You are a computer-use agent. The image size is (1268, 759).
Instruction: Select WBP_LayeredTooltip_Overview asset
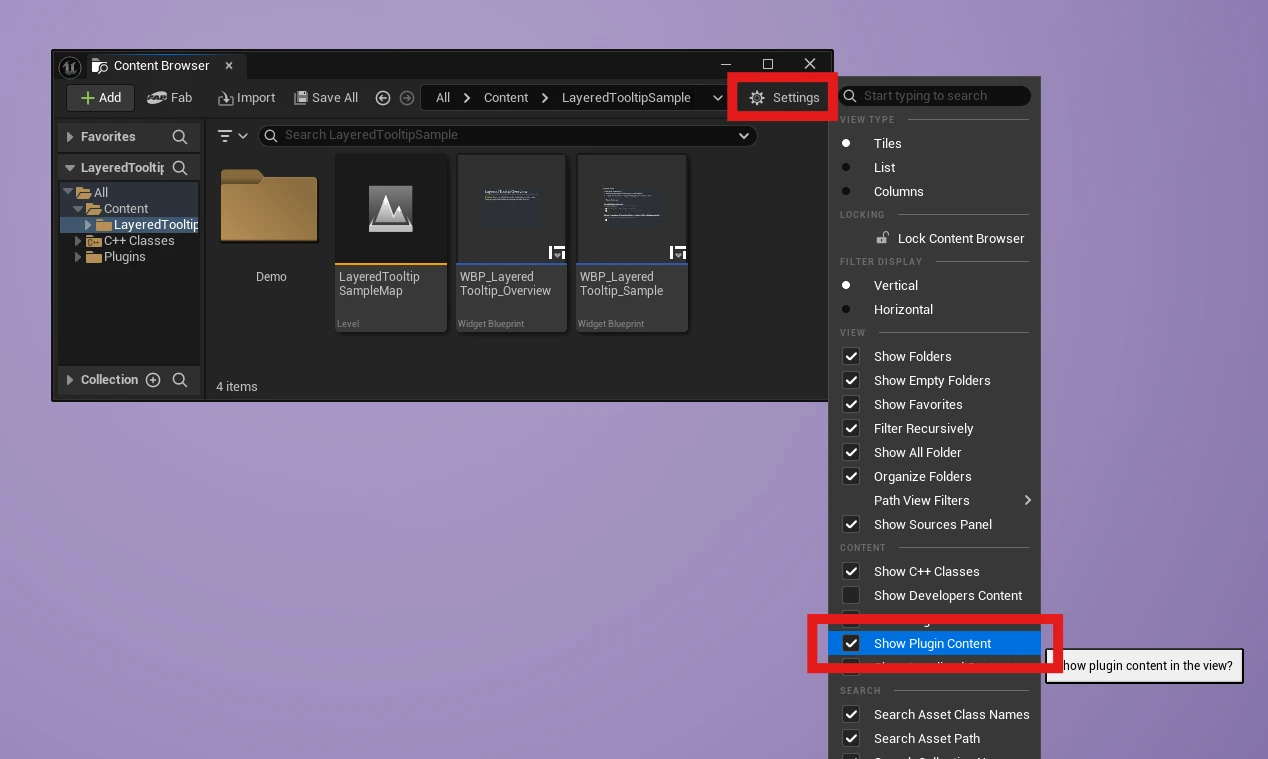coord(511,243)
